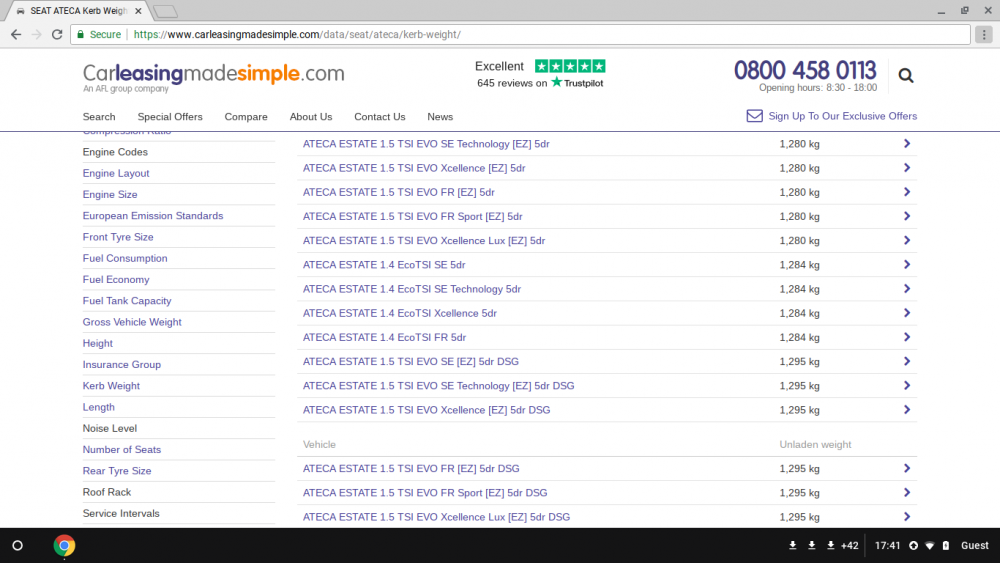Viewport: 1000px width, 563px height.
Task: Open European Emission Standards sidebar link
Action: (x=153, y=216)
